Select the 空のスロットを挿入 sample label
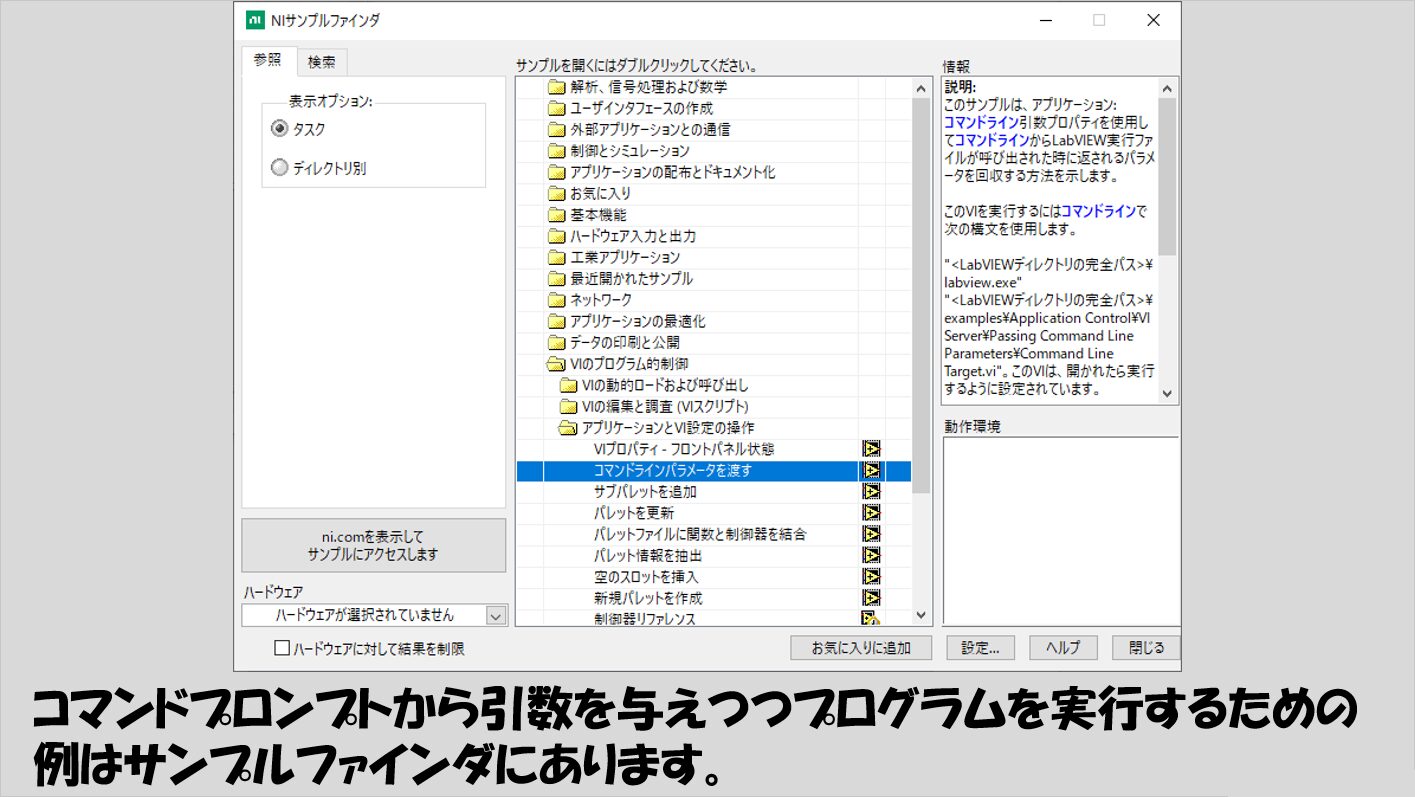Screen dimensions: 1415x797 646,577
